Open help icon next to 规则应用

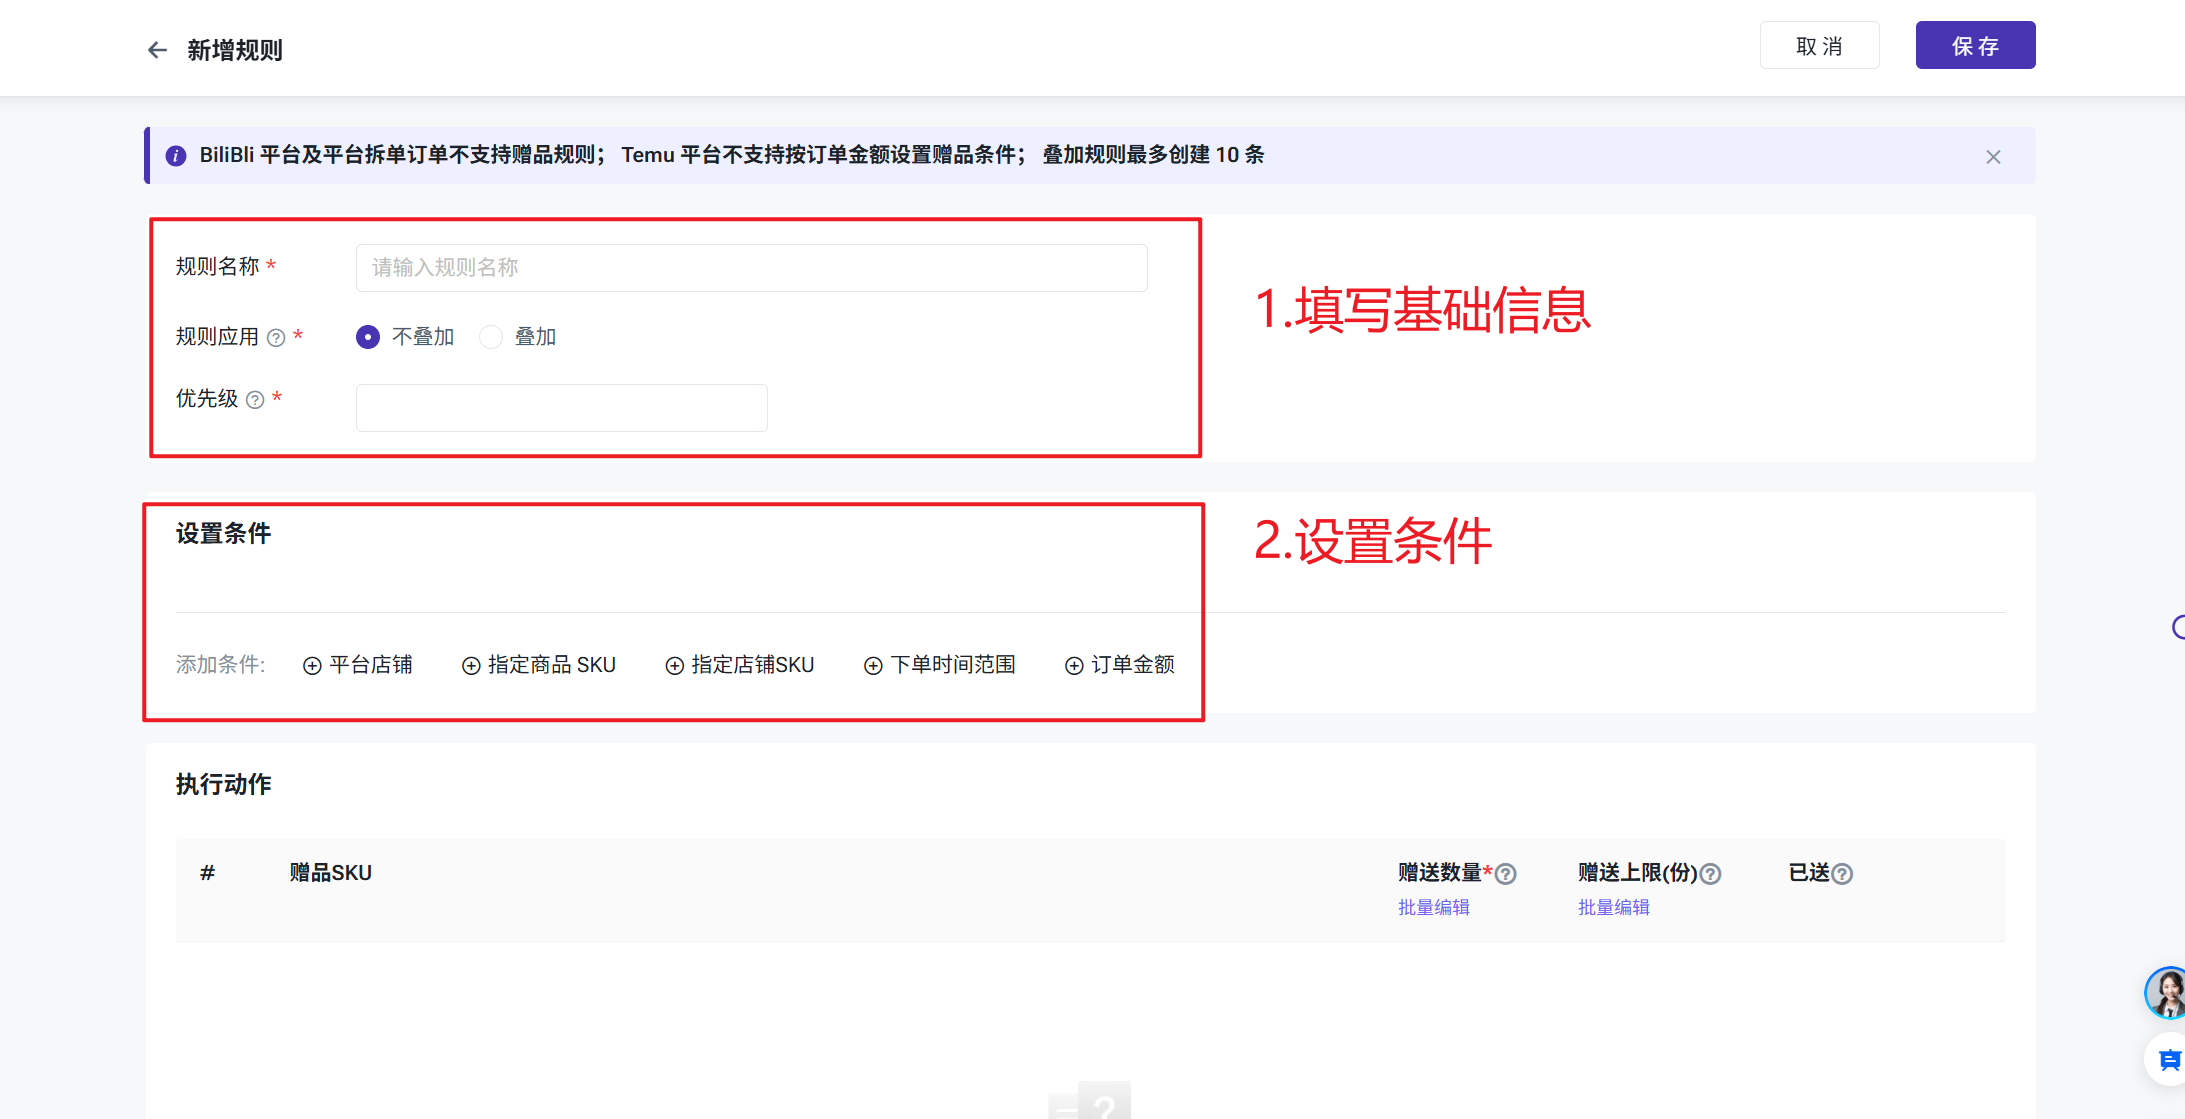[277, 338]
